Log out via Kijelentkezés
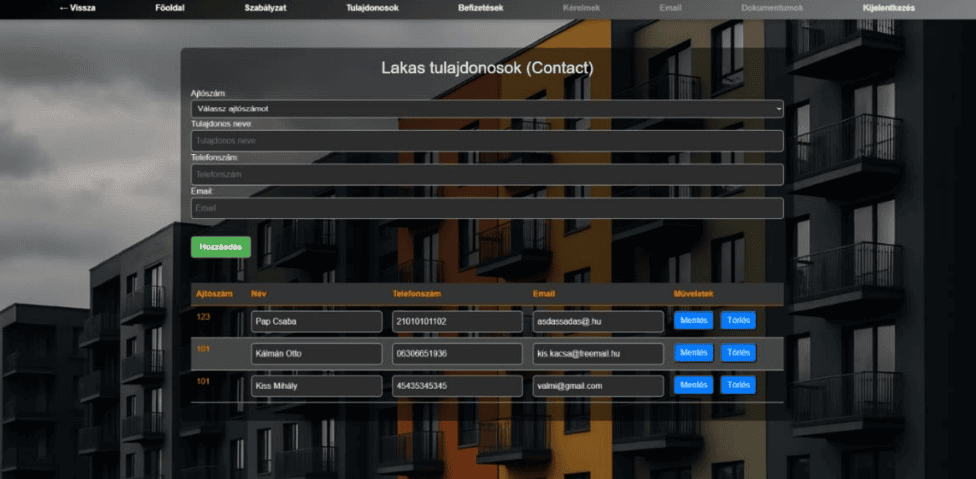 coord(888,8)
